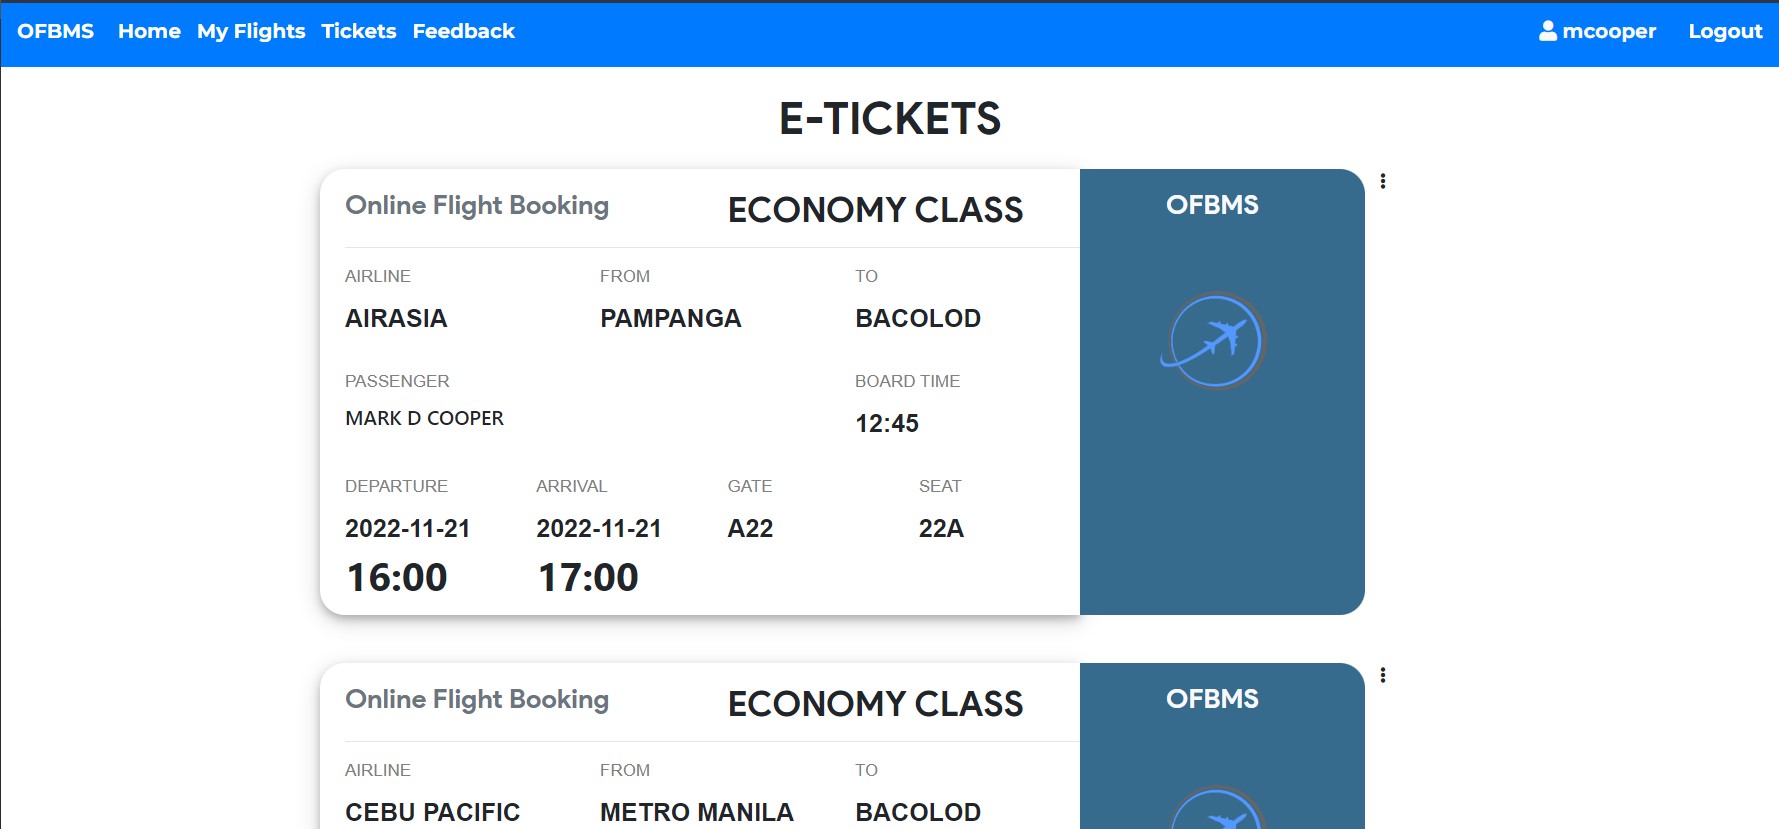
Task: Log out using the Logout link
Action: pyautogui.click(x=1725, y=31)
